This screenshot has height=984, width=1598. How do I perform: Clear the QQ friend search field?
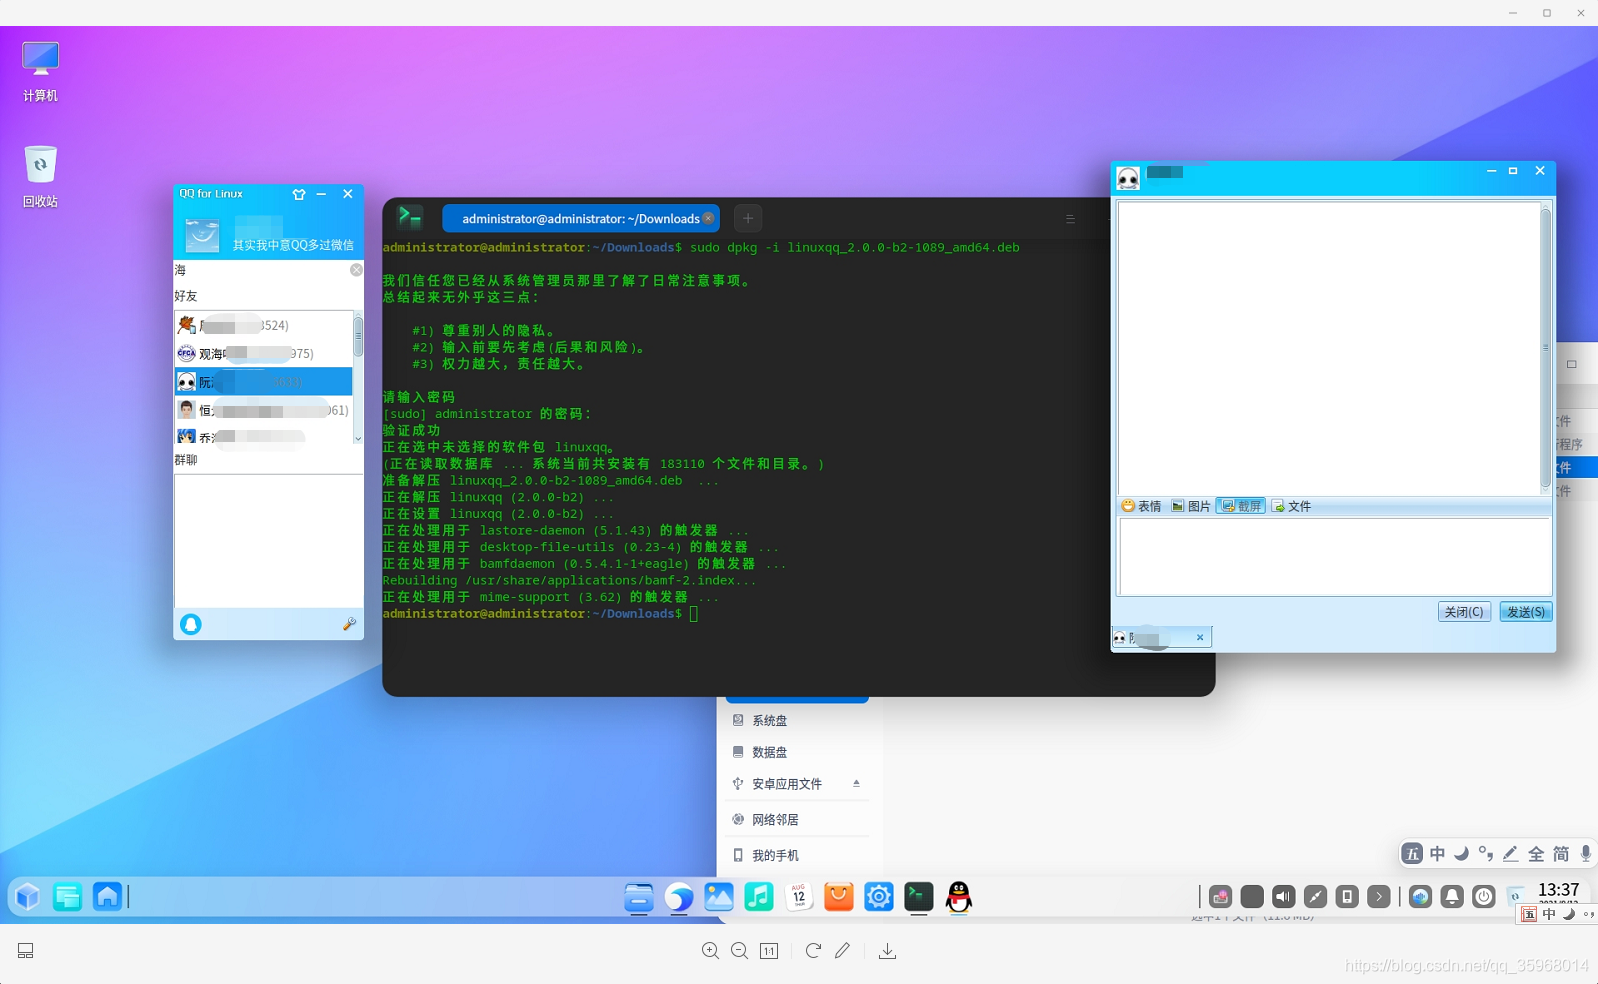tap(356, 270)
